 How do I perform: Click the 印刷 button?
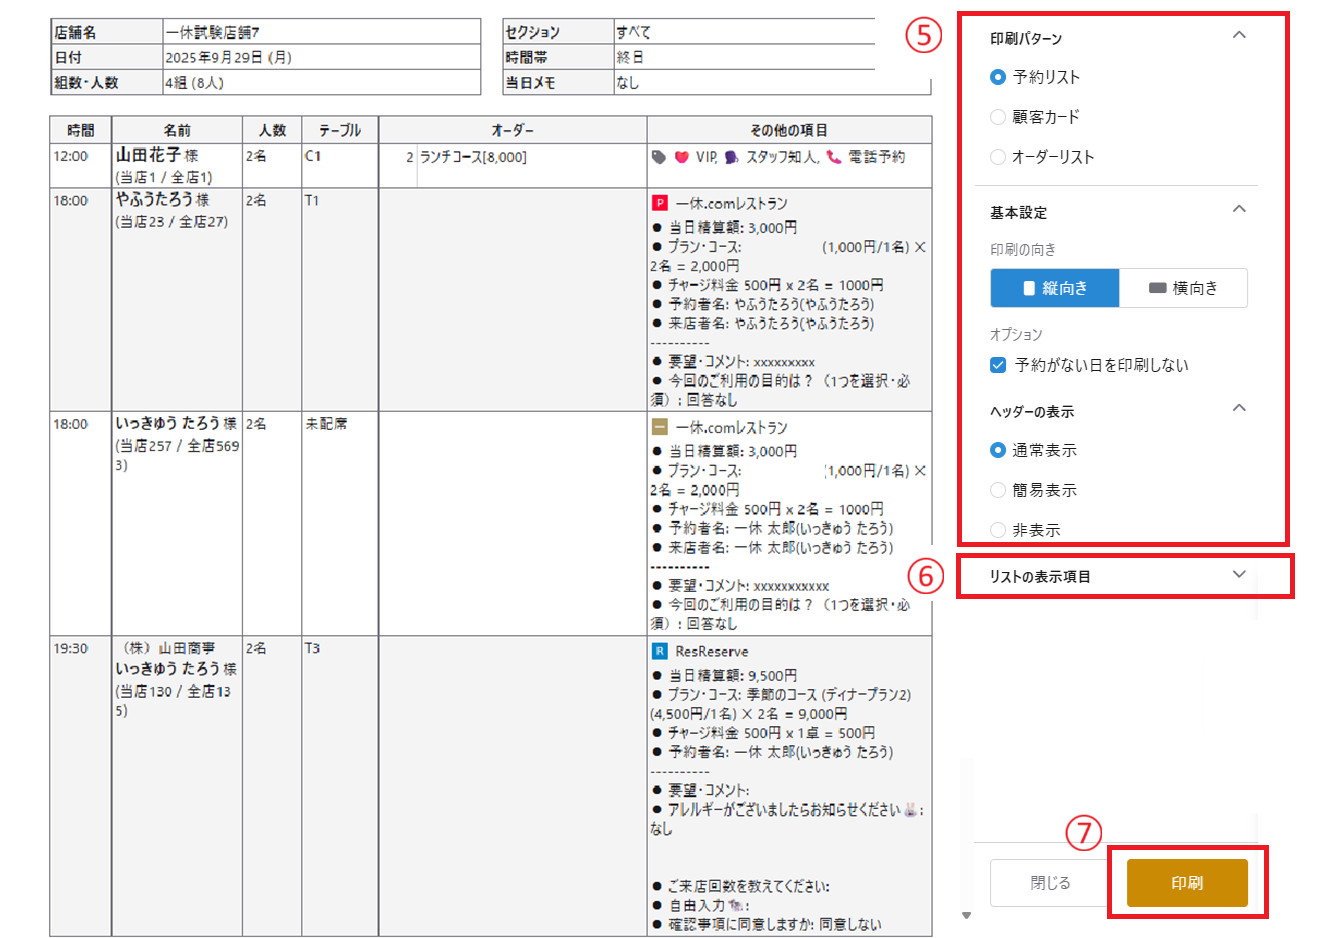pyautogui.click(x=1187, y=883)
